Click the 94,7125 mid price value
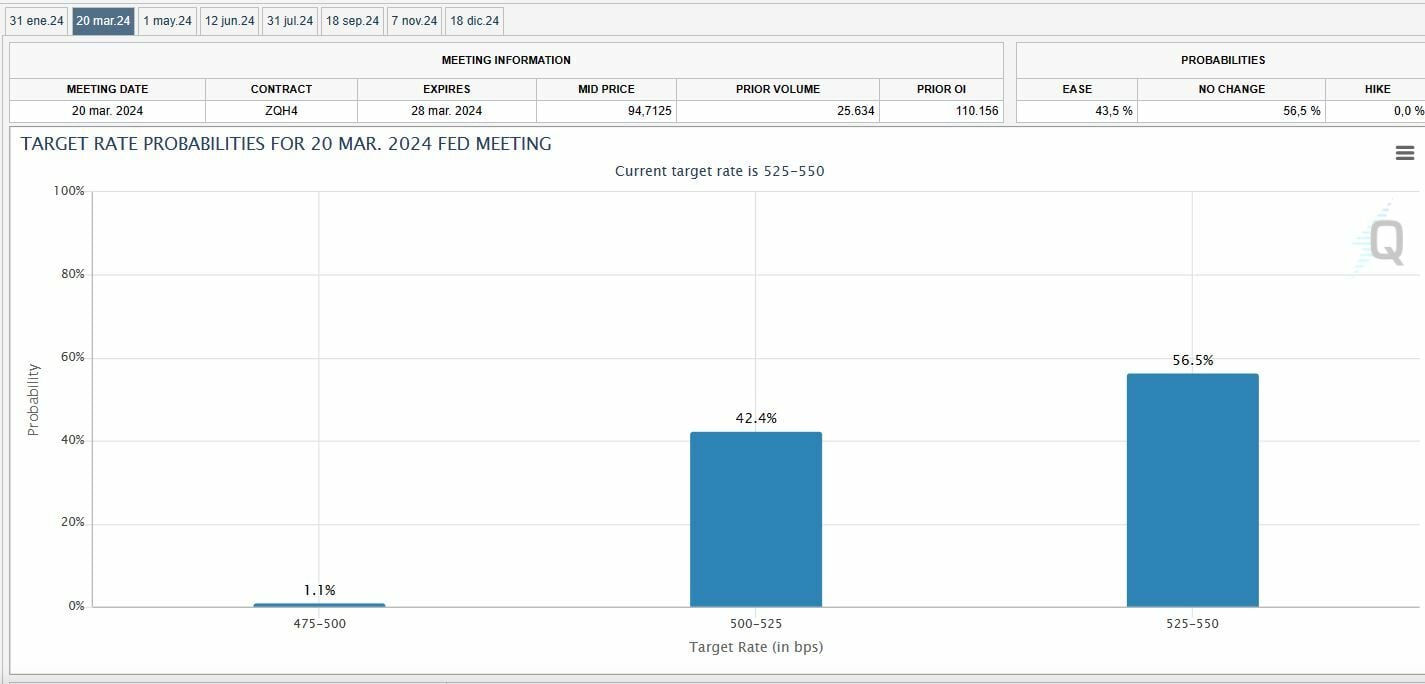Image resolution: width=1425 pixels, height=684 pixels. (x=649, y=111)
